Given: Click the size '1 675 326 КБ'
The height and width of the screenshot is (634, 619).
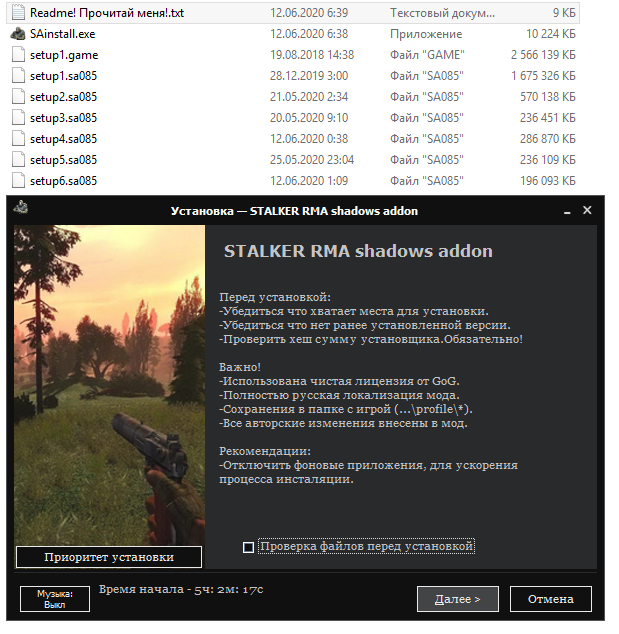Looking at the screenshot, I should click(x=543, y=76).
